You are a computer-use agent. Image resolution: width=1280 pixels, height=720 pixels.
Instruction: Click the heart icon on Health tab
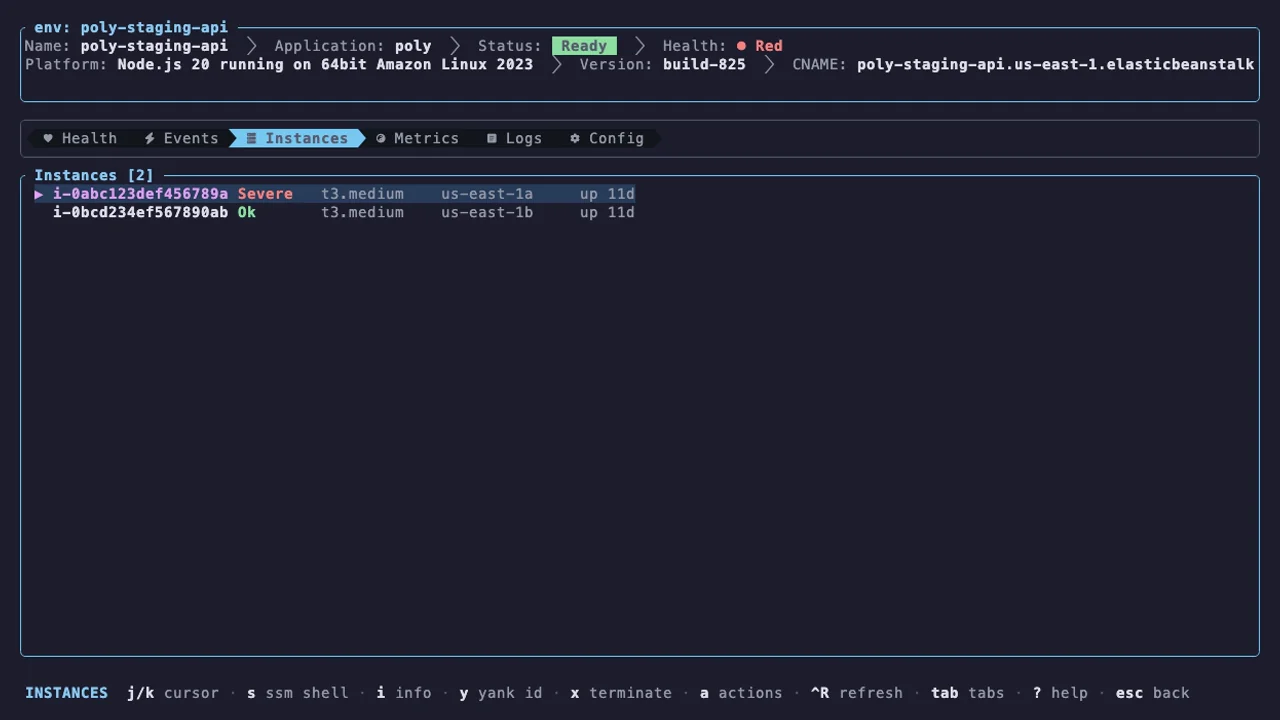pos(48,138)
